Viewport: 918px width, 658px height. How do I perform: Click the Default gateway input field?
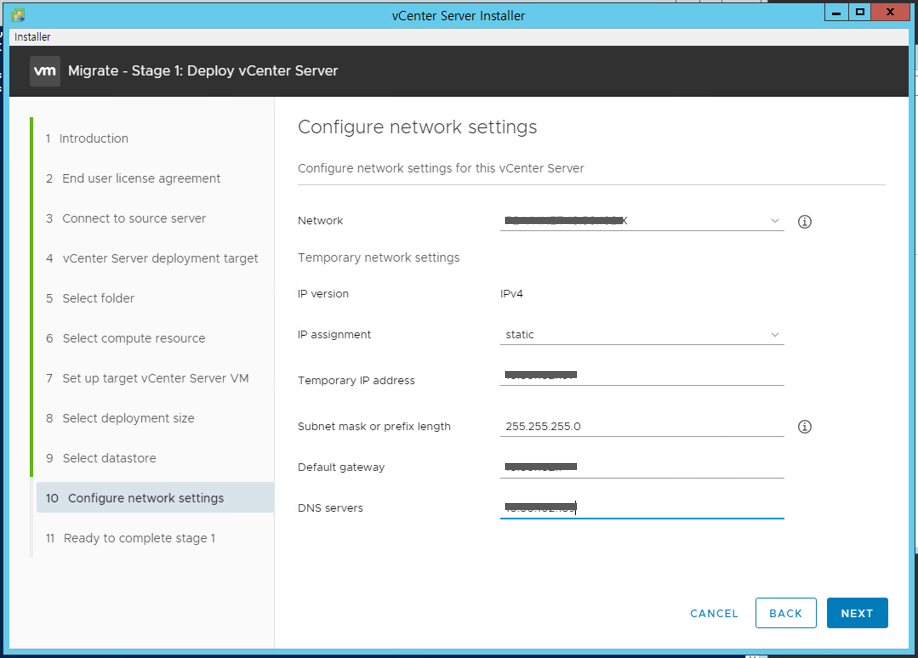coord(642,468)
